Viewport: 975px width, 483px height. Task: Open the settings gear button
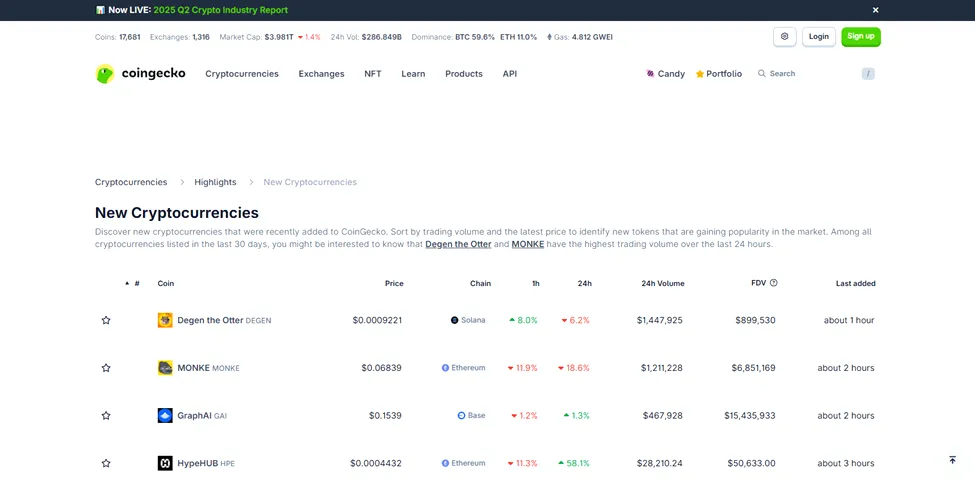tap(785, 37)
